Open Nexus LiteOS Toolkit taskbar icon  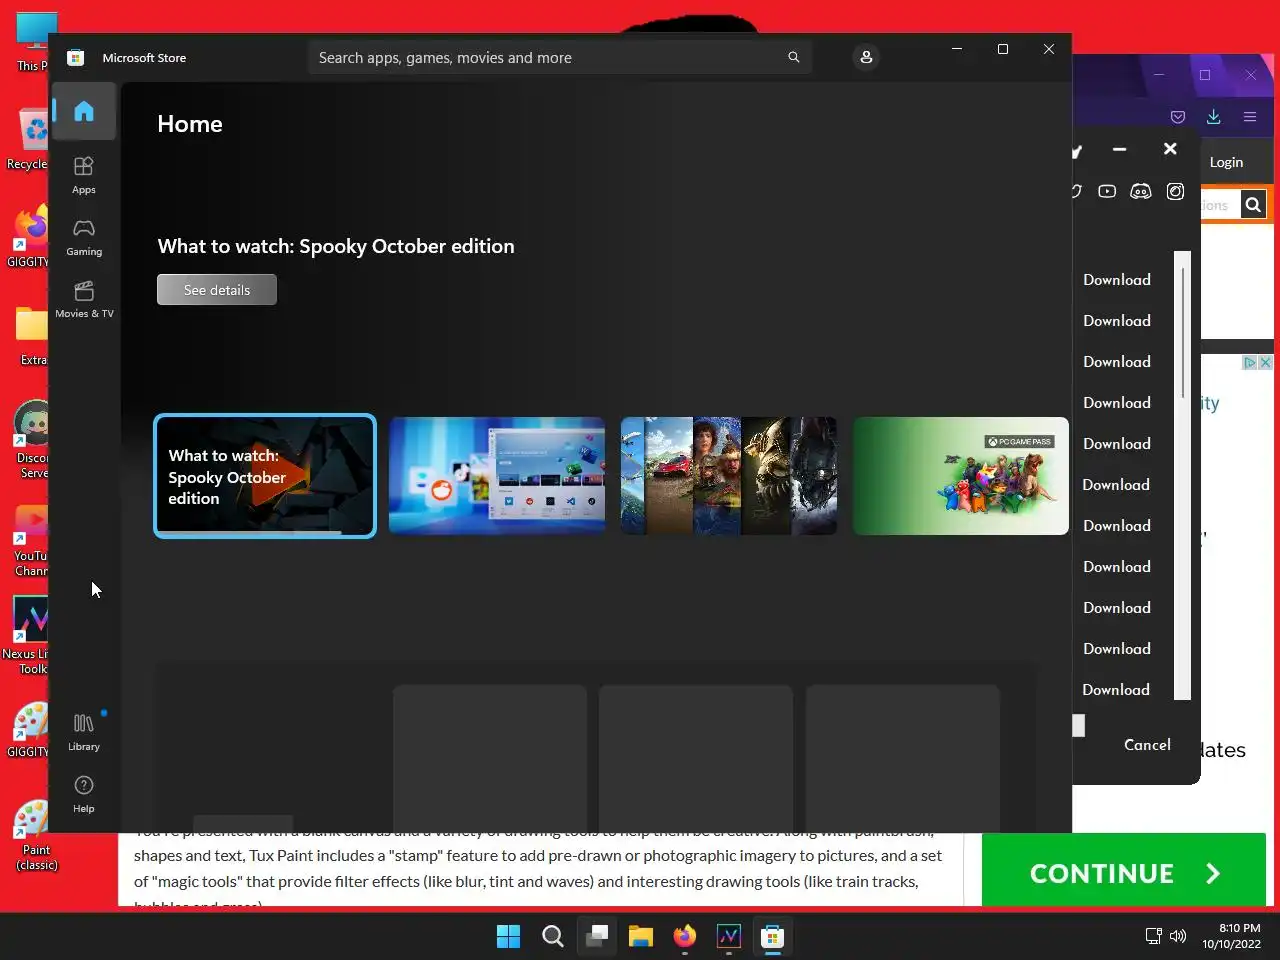click(729, 937)
